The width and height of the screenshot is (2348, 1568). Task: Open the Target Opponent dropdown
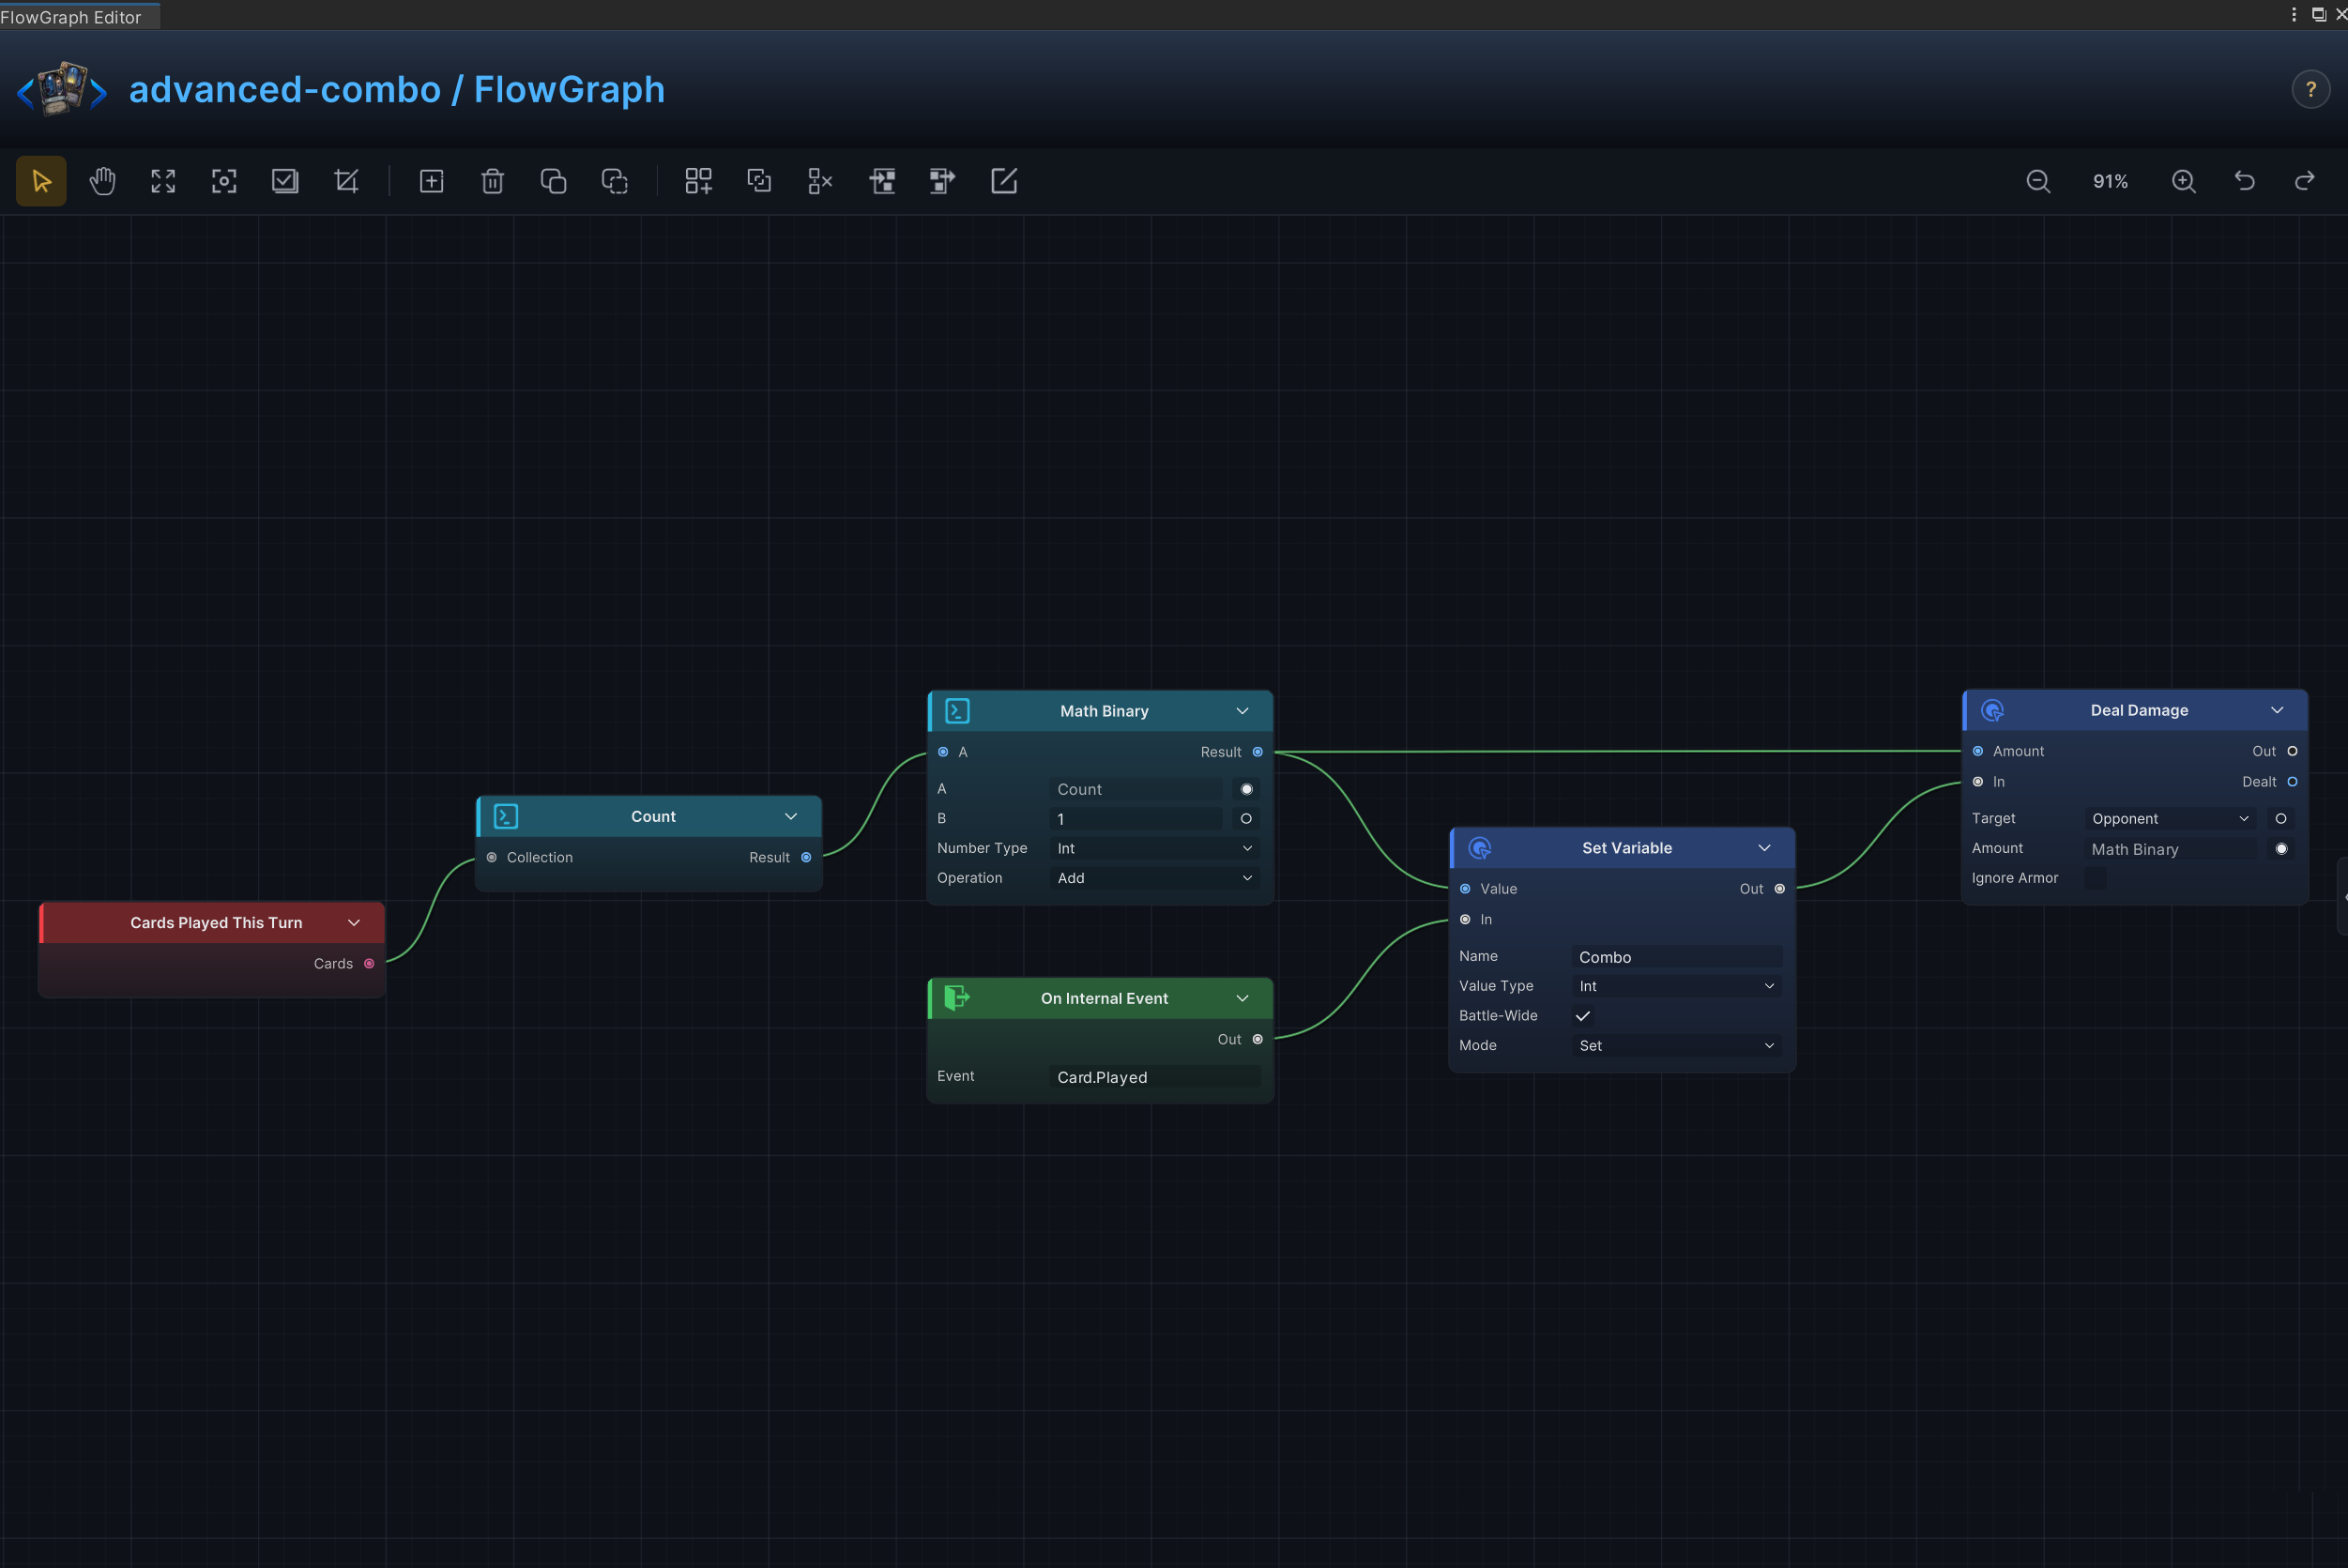coord(2171,819)
